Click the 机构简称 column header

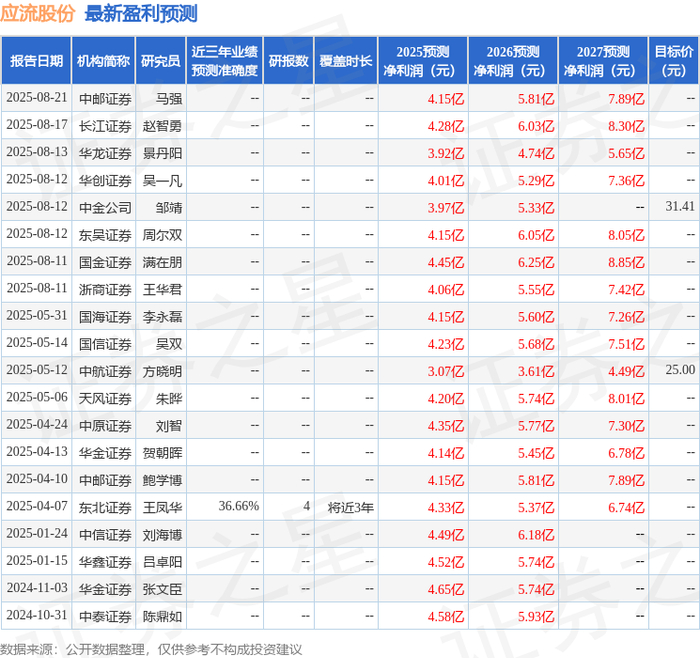point(103,61)
